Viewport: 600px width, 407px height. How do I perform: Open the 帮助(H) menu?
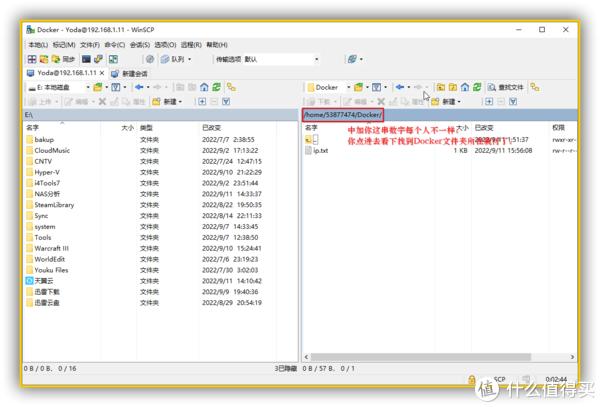(217, 45)
